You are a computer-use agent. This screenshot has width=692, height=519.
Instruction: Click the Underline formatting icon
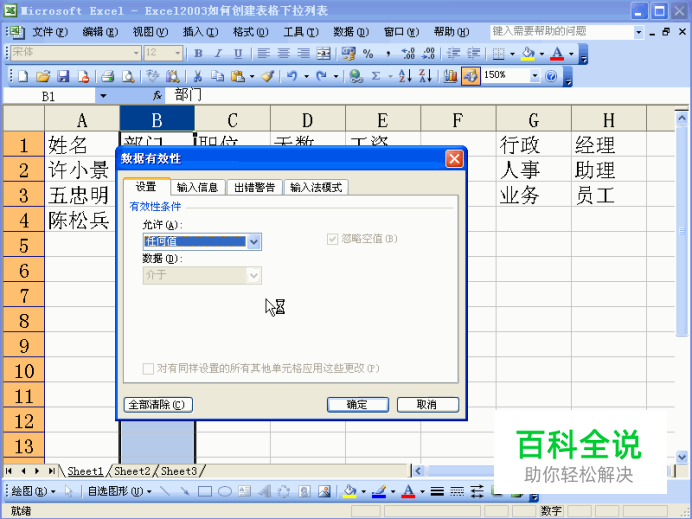[238, 53]
